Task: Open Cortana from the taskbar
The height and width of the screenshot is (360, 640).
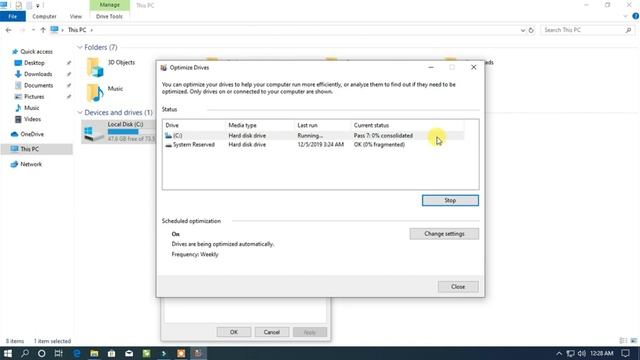Action: coord(41,353)
